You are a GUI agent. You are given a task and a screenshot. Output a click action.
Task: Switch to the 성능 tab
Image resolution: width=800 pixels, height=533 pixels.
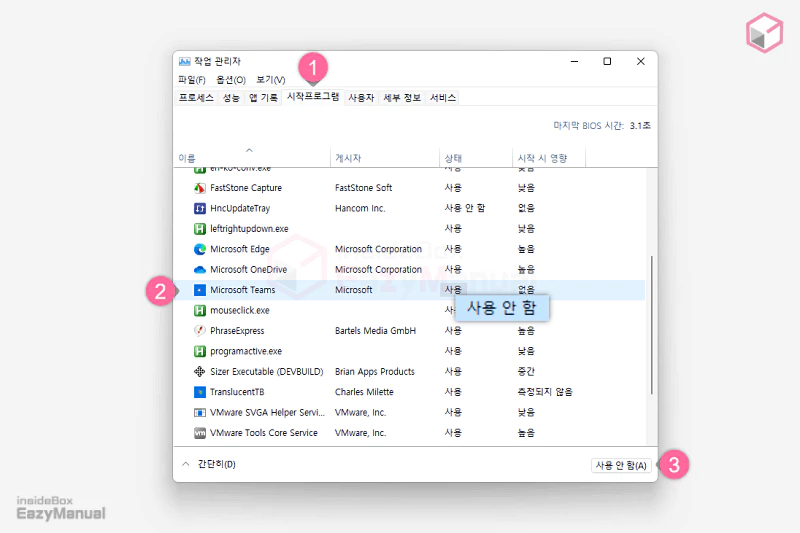pyautogui.click(x=231, y=98)
